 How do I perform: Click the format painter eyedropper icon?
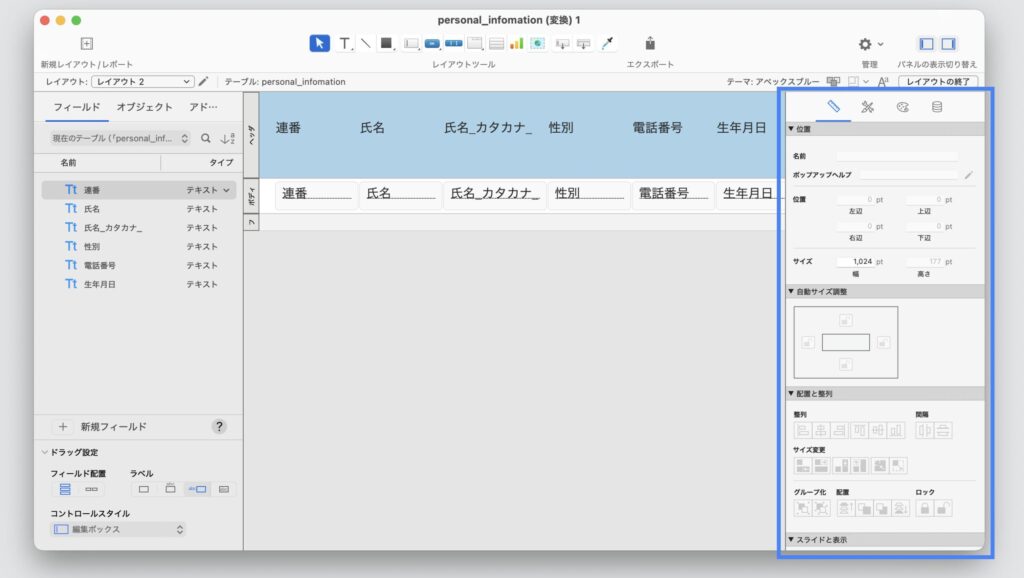(x=608, y=43)
